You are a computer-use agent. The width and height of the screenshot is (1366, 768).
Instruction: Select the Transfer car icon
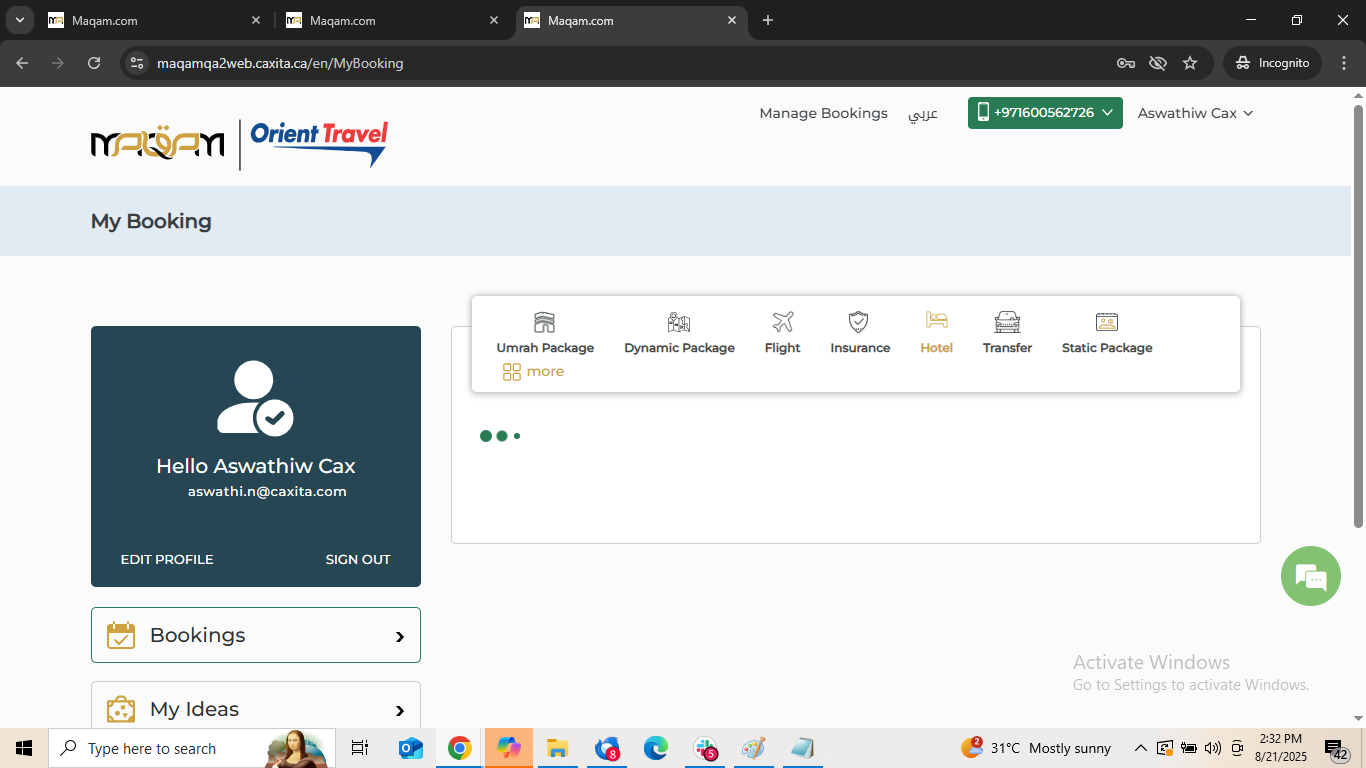click(1007, 323)
